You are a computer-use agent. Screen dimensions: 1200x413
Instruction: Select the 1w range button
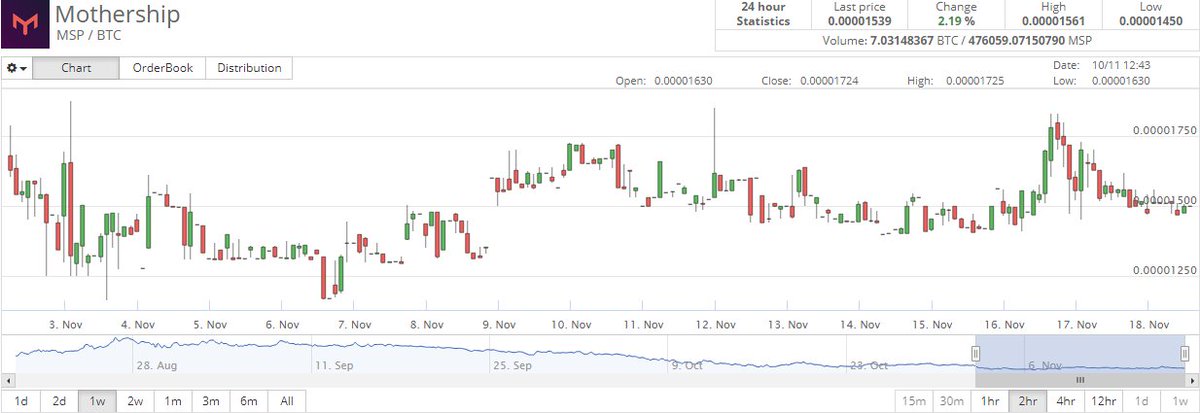tap(97, 401)
